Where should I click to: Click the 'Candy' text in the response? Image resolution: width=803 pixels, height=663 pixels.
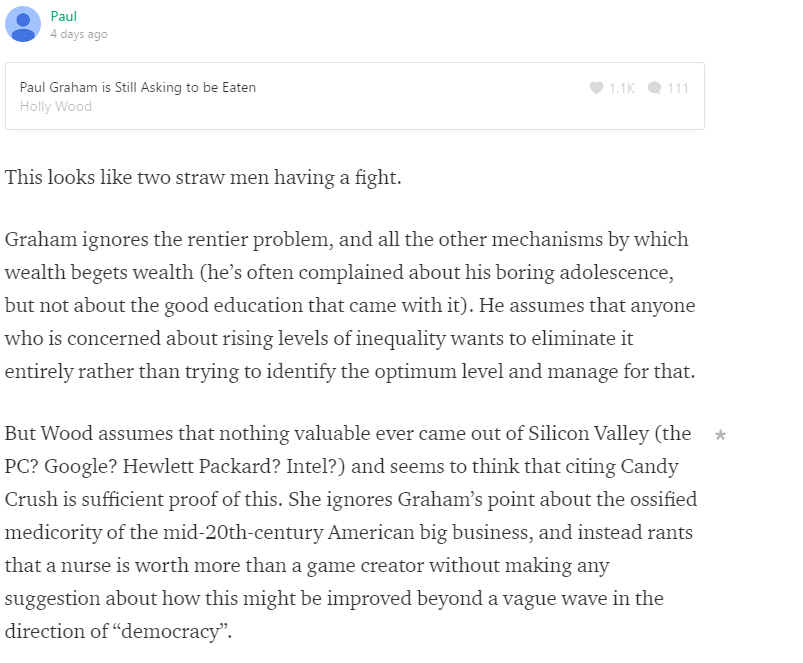(x=650, y=466)
